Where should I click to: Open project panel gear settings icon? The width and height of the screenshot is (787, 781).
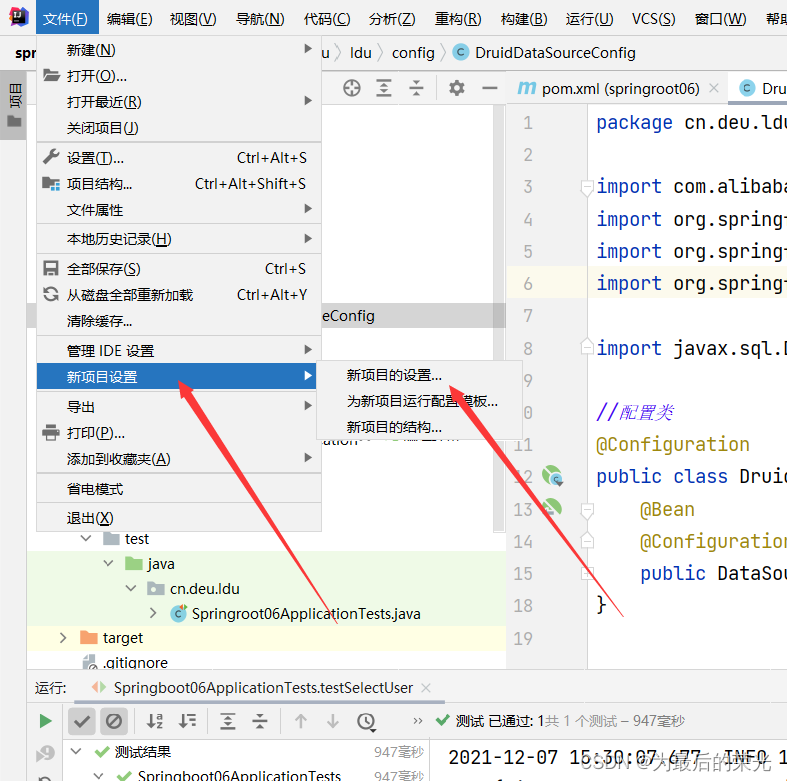(x=456, y=88)
